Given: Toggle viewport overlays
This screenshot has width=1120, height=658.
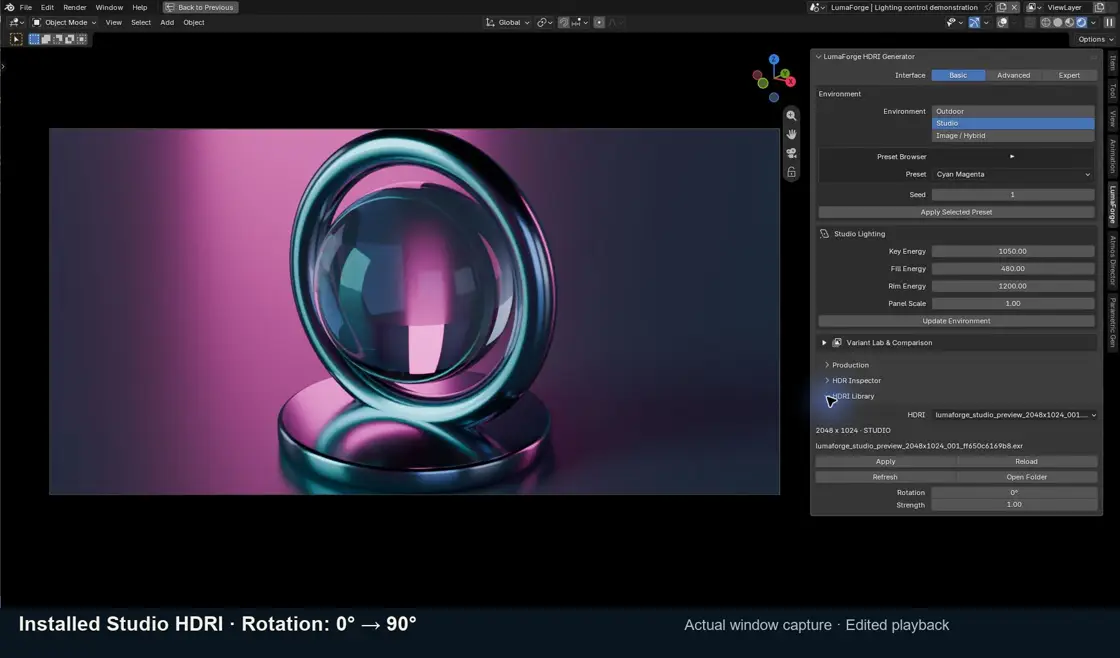Looking at the screenshot, I should 1003,22.
